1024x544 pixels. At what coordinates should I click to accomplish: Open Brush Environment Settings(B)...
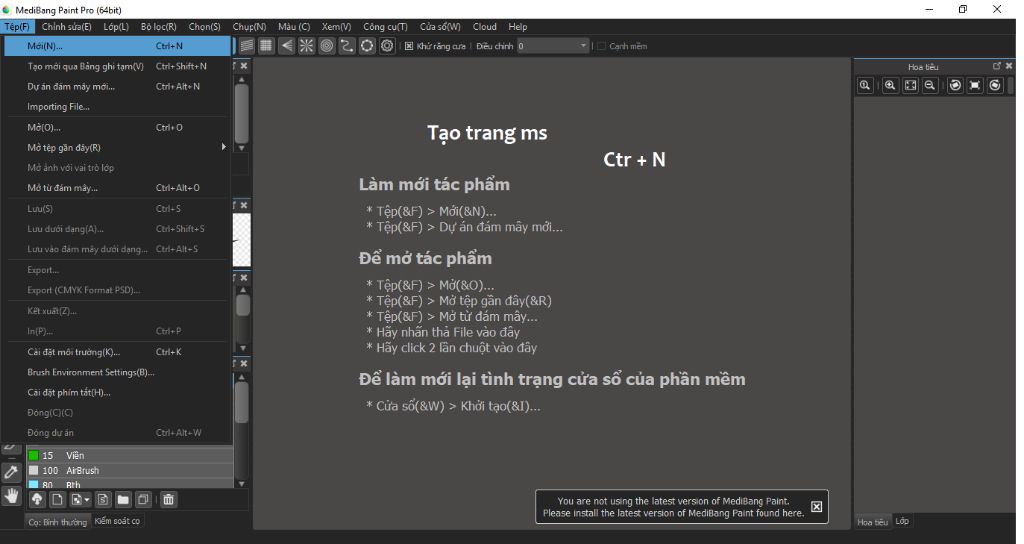coord(118,372)
